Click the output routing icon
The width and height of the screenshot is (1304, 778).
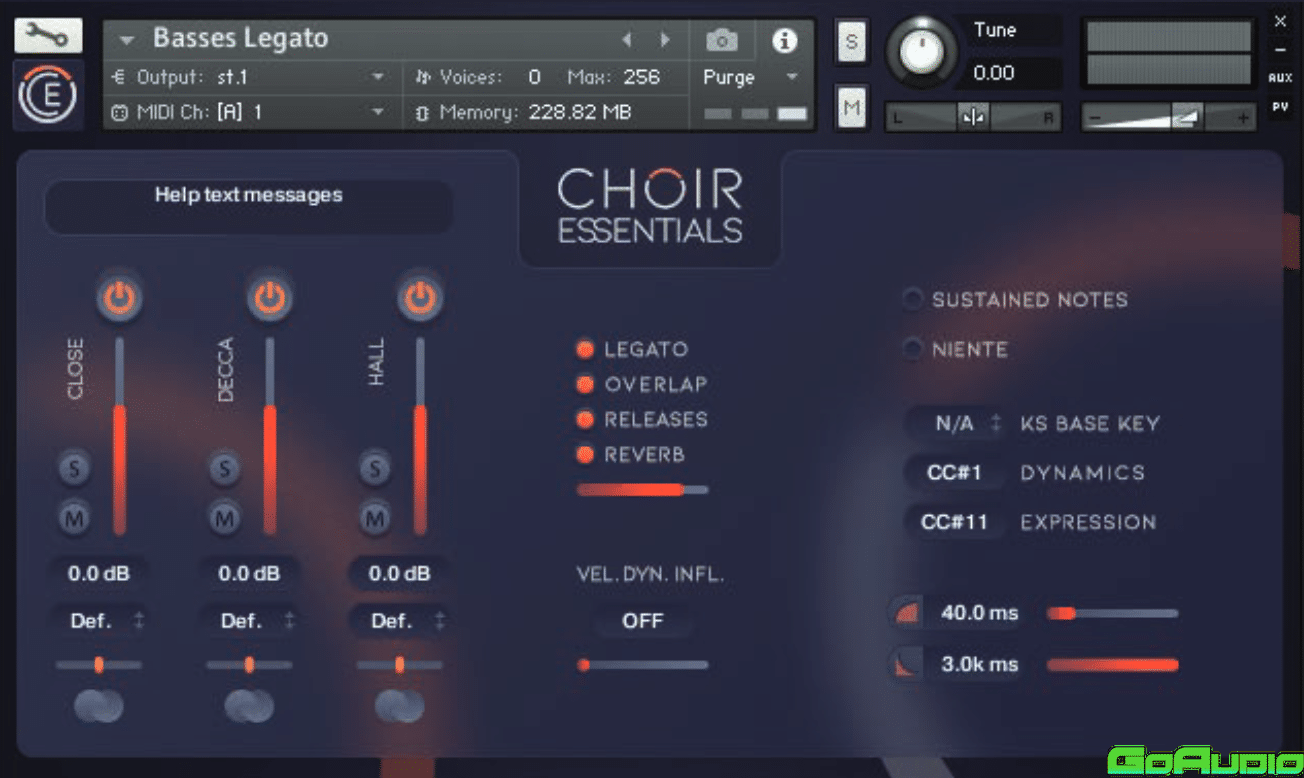pos(118,77)
